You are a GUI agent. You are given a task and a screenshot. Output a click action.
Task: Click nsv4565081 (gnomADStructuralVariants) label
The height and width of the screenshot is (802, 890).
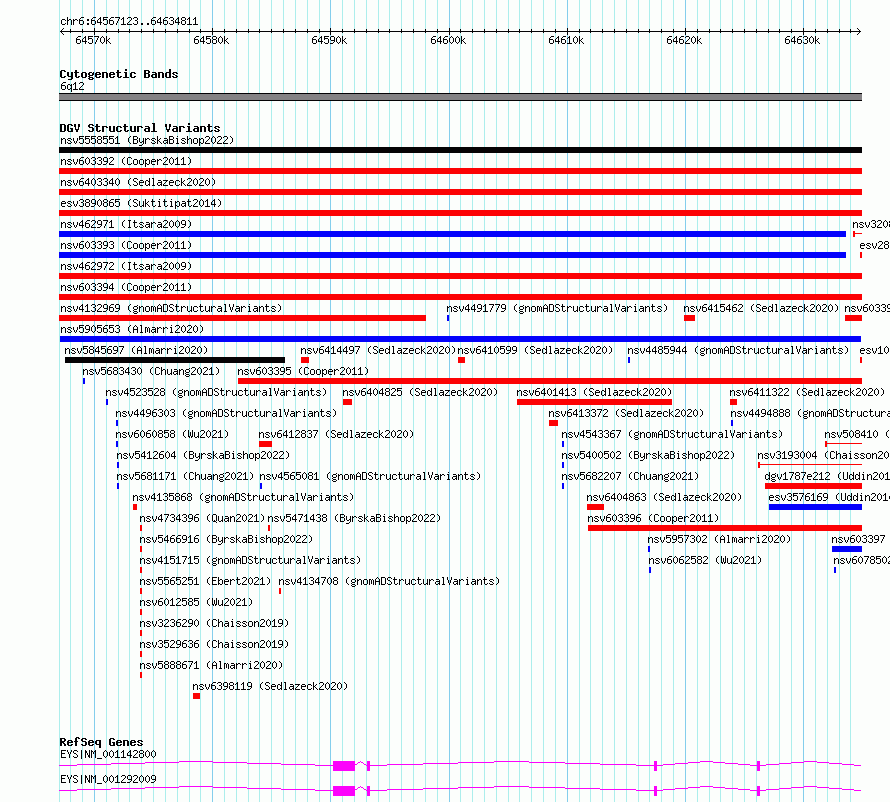[370, 476]
